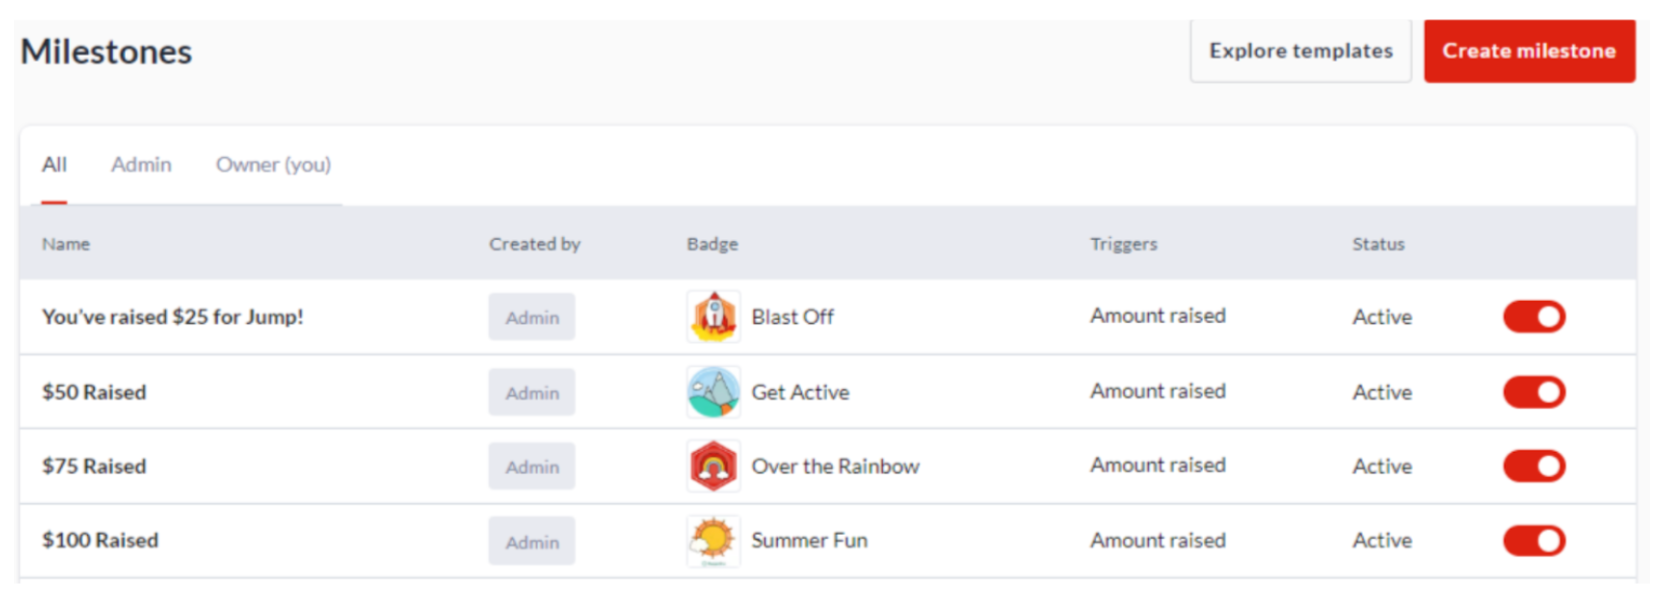Switch to the Admin tab

(141, 165)
